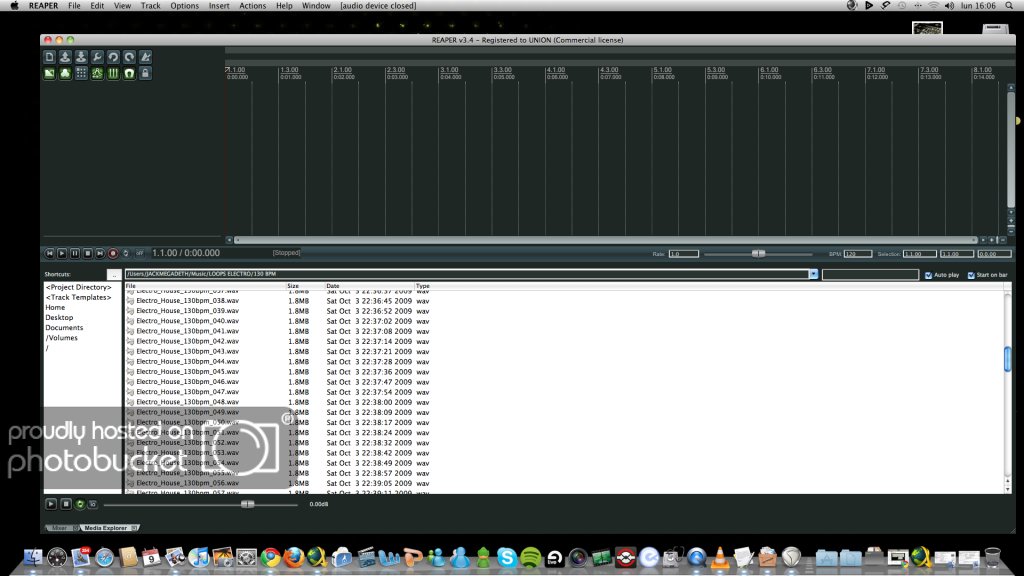Open the Actions menu
This screenshot has width=1024, height=576.
click(x=252, y=5)
